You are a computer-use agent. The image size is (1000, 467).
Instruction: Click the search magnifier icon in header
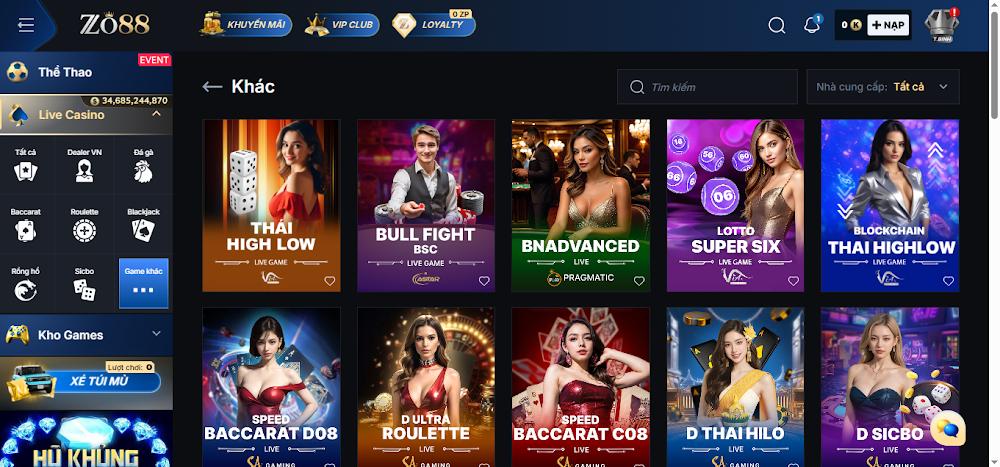(x=776, y=26)
